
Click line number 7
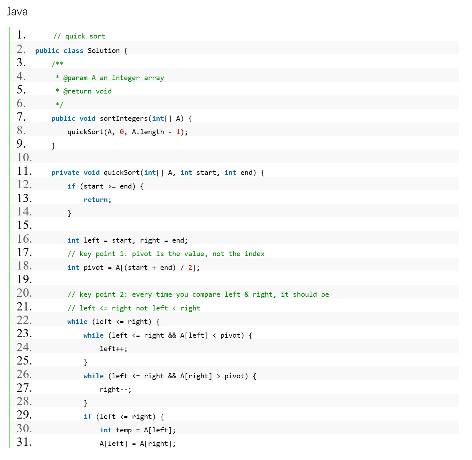pyautogui.click(x=21, y=117)
